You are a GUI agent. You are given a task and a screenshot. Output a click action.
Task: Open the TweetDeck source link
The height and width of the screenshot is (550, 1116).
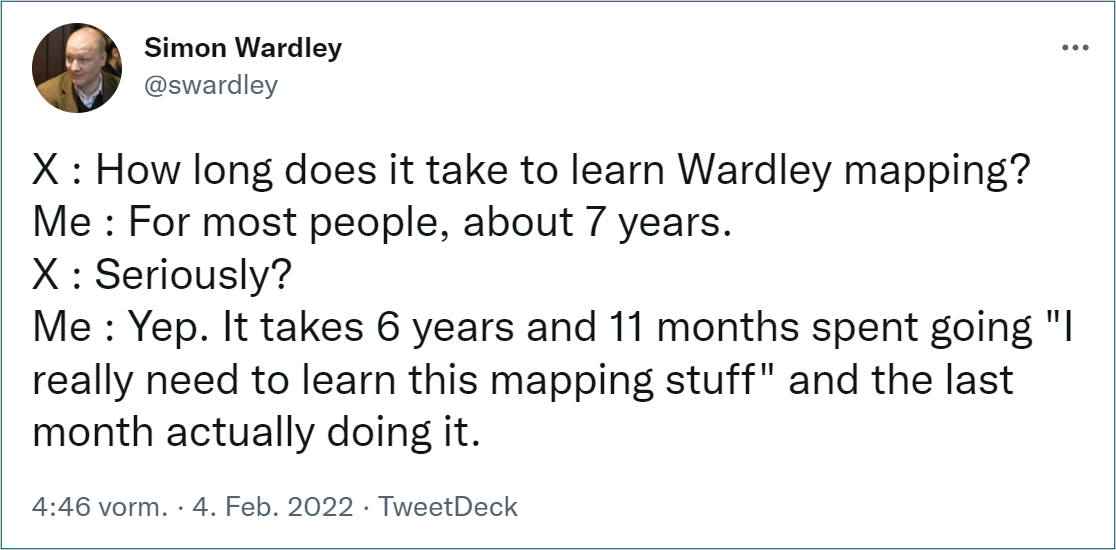click(x=448, y=507)
